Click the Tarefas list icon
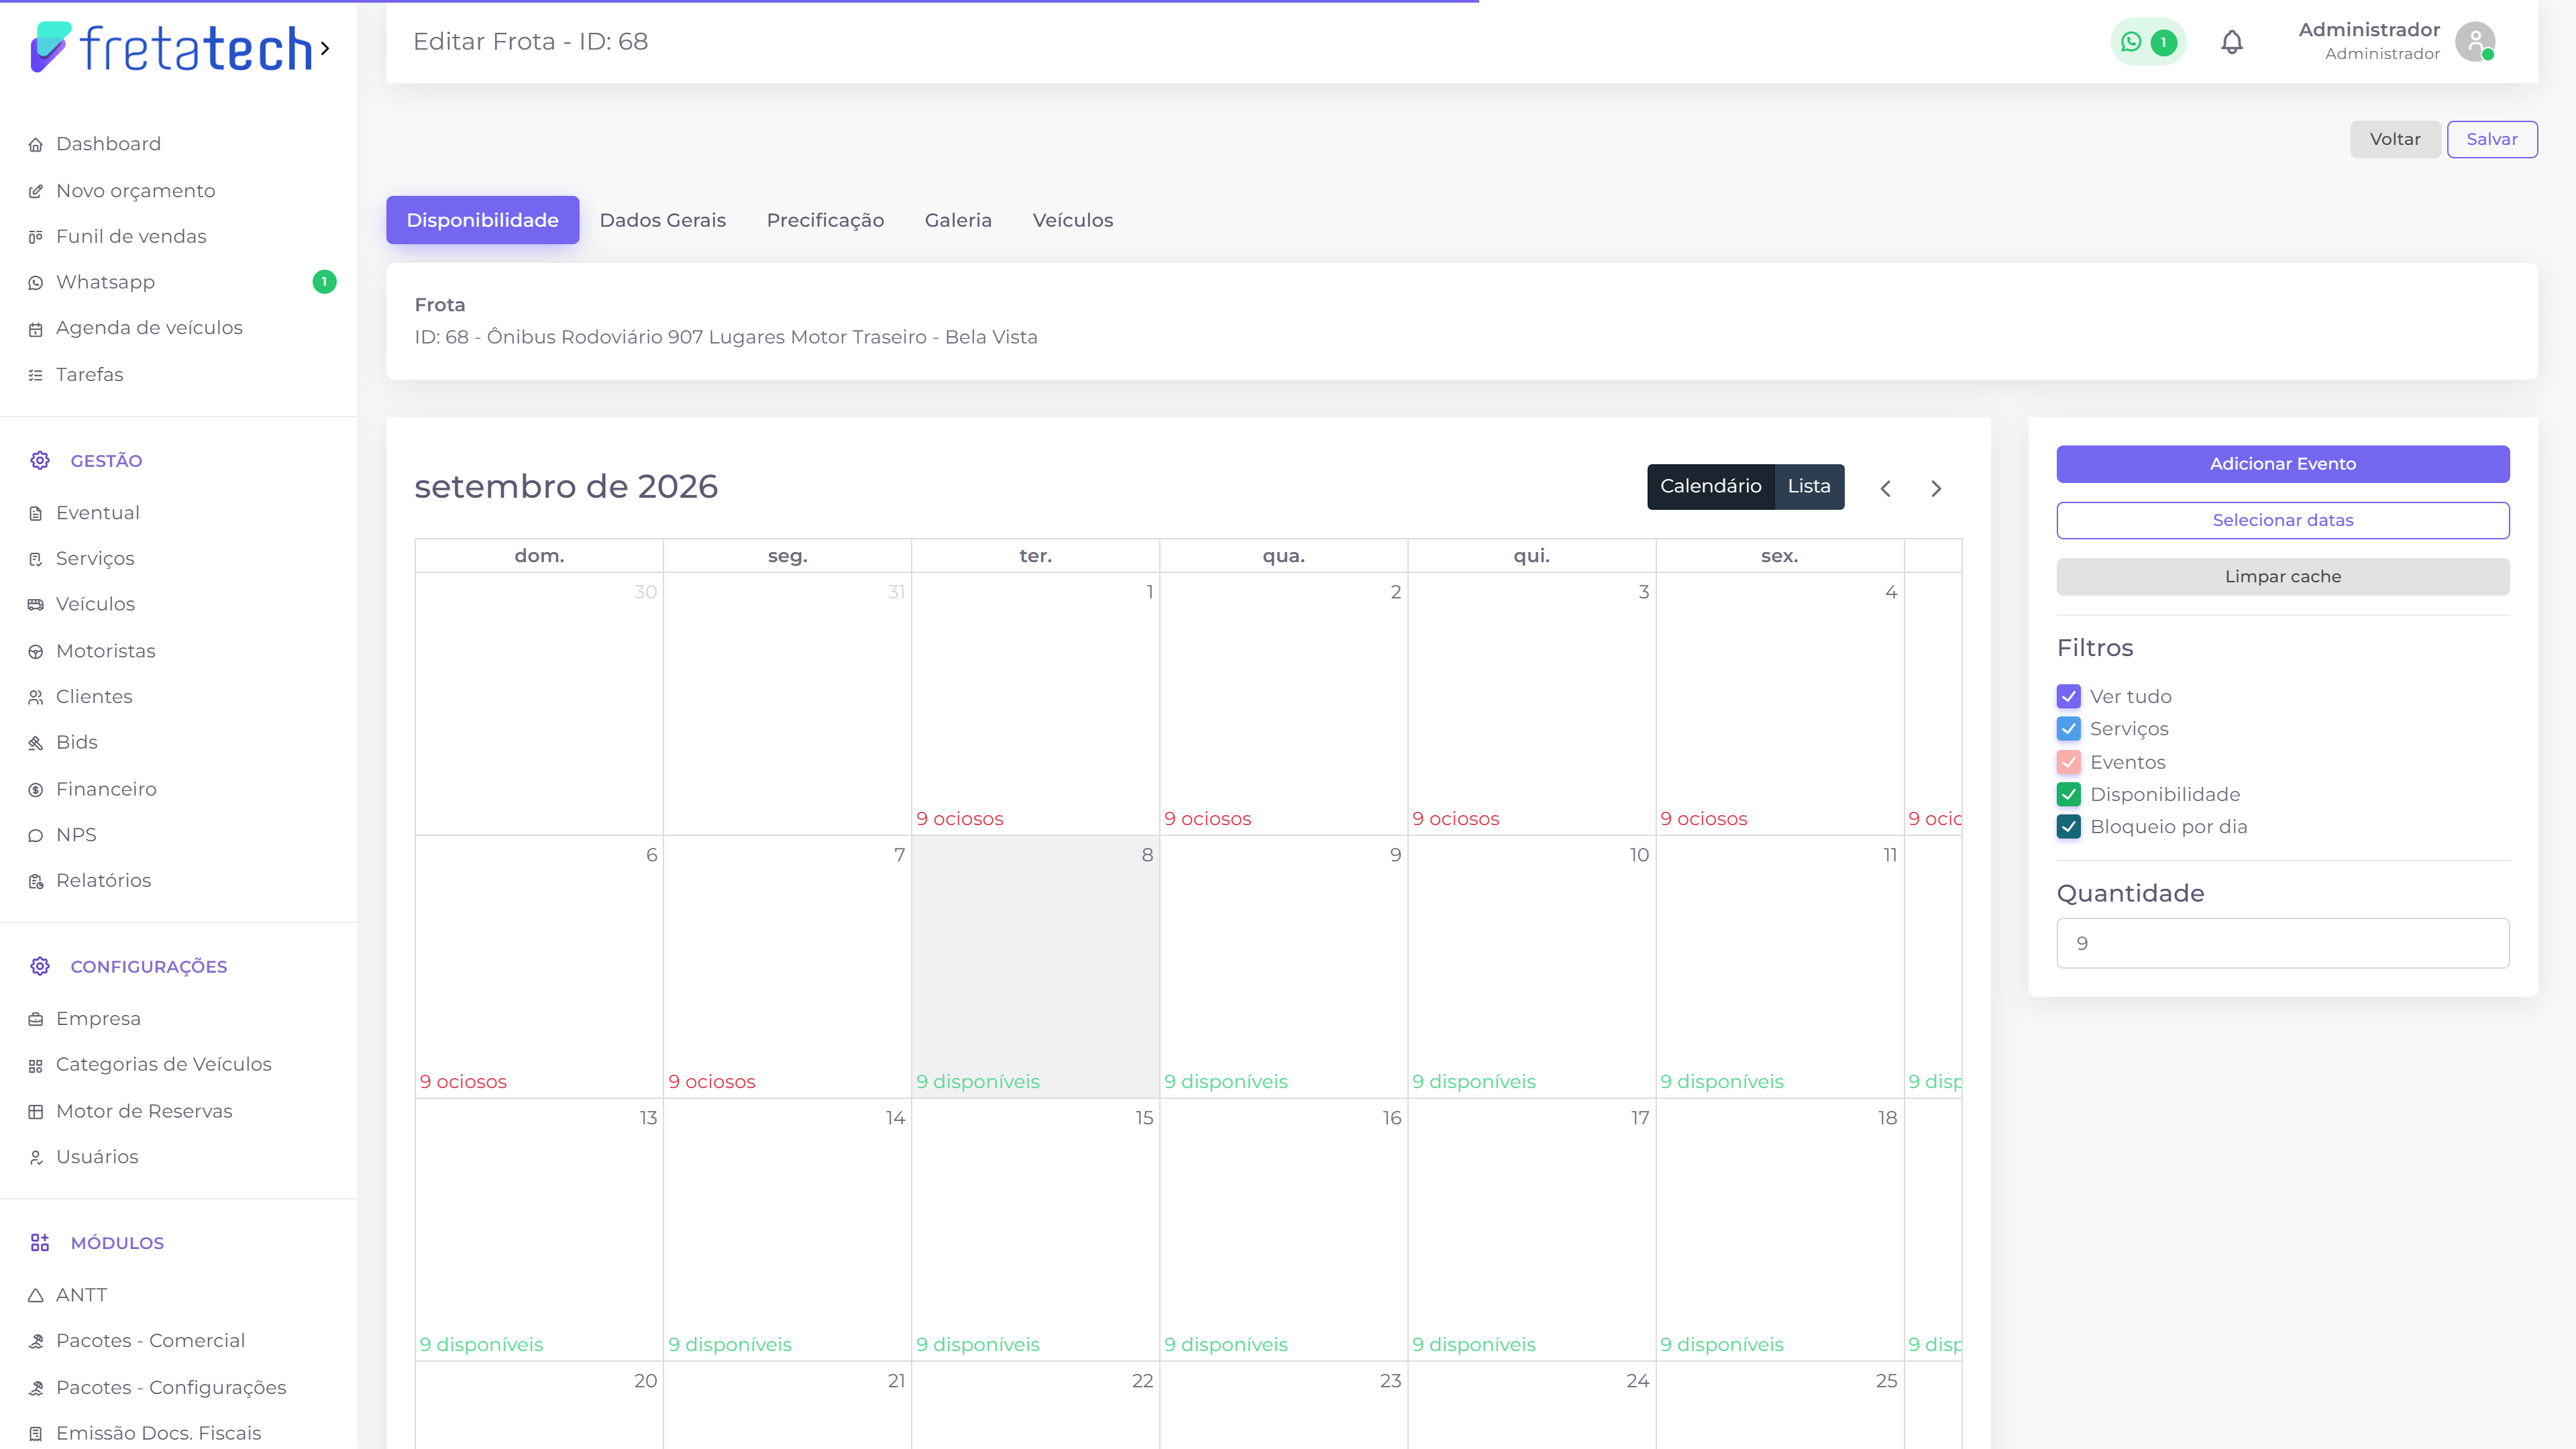 coord(36,375)
